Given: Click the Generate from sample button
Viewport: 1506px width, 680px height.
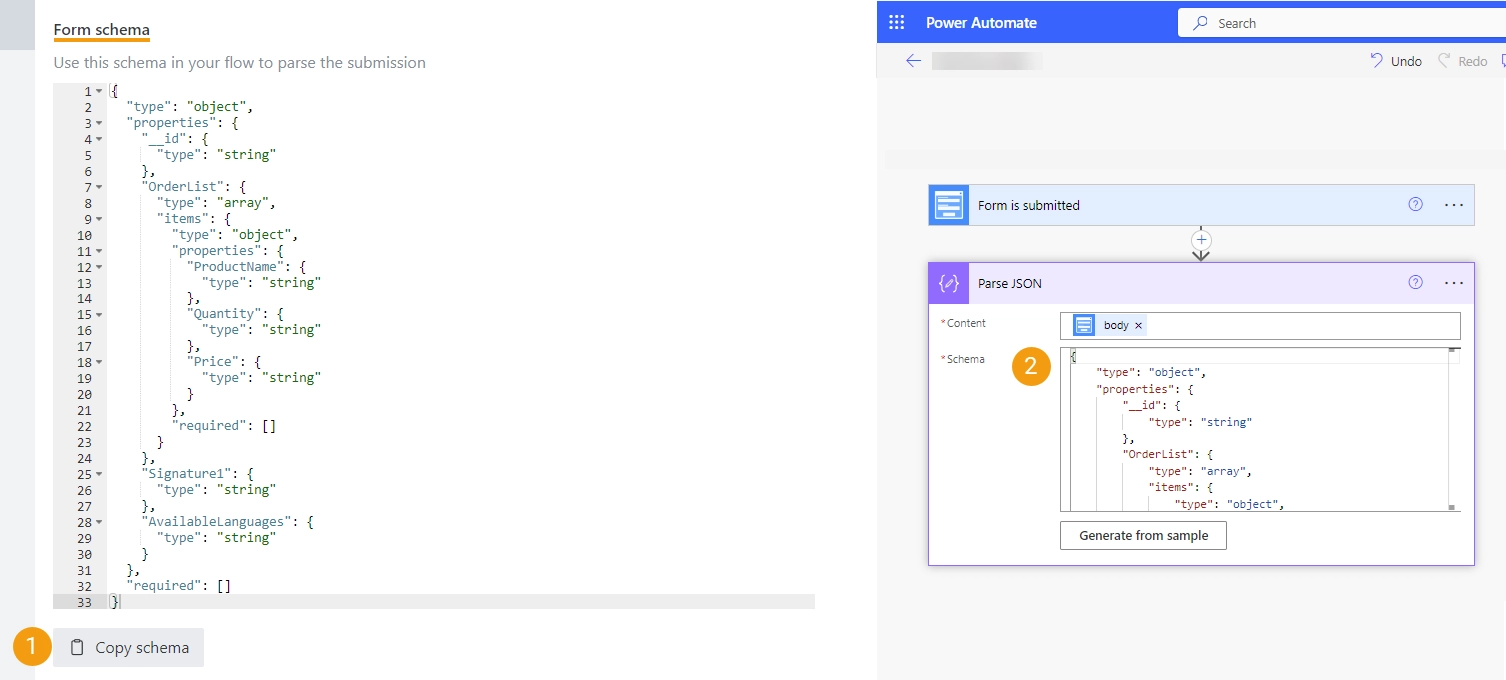Looking at the screenshot, I should tap(1143, 536).
